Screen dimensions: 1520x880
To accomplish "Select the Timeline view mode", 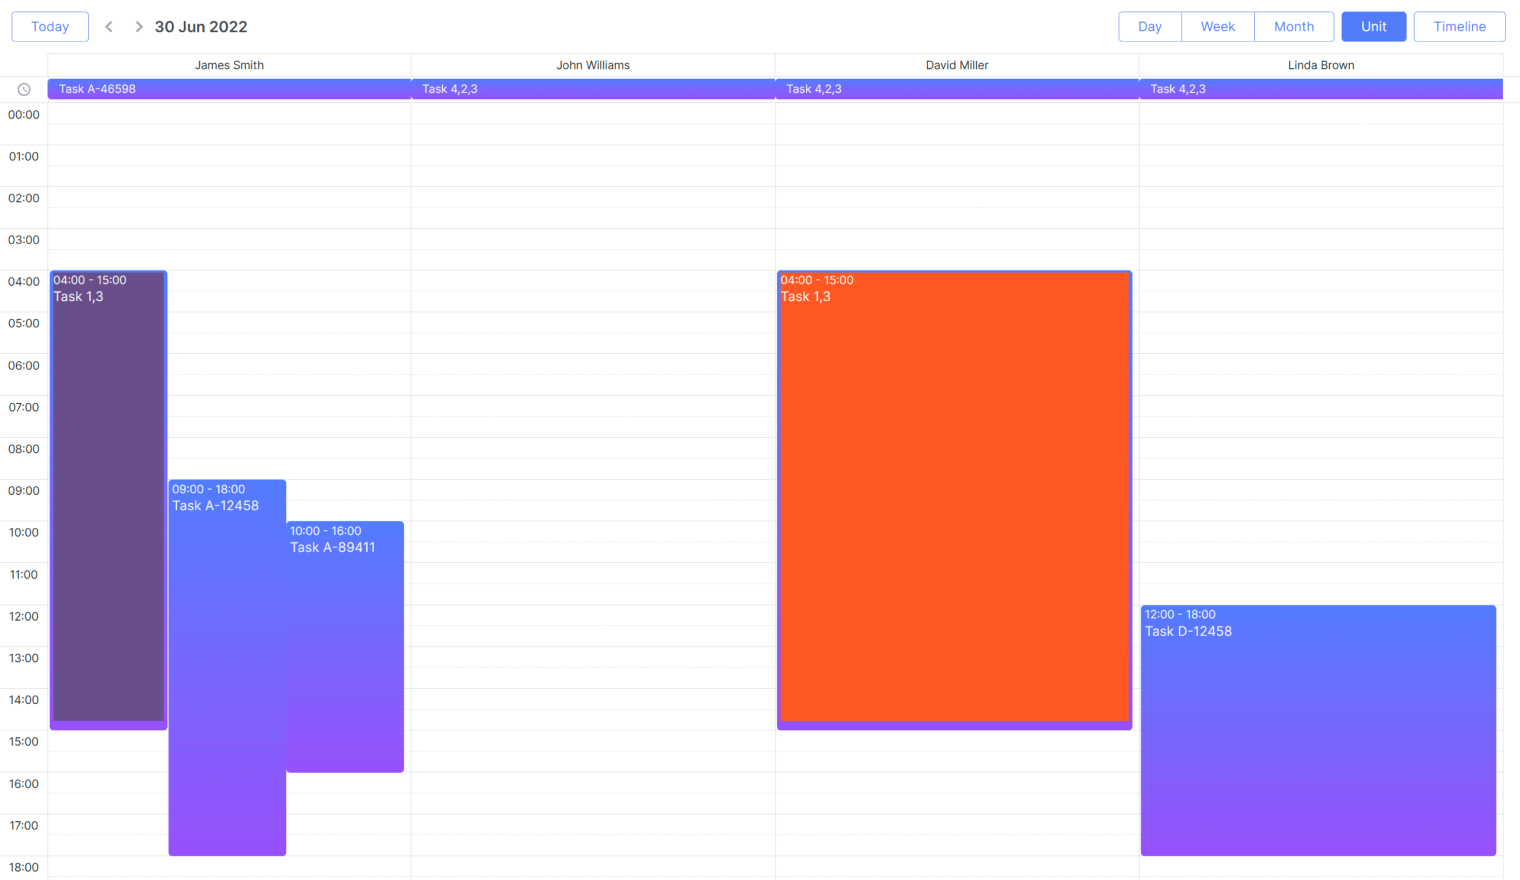I will 1459,26.
